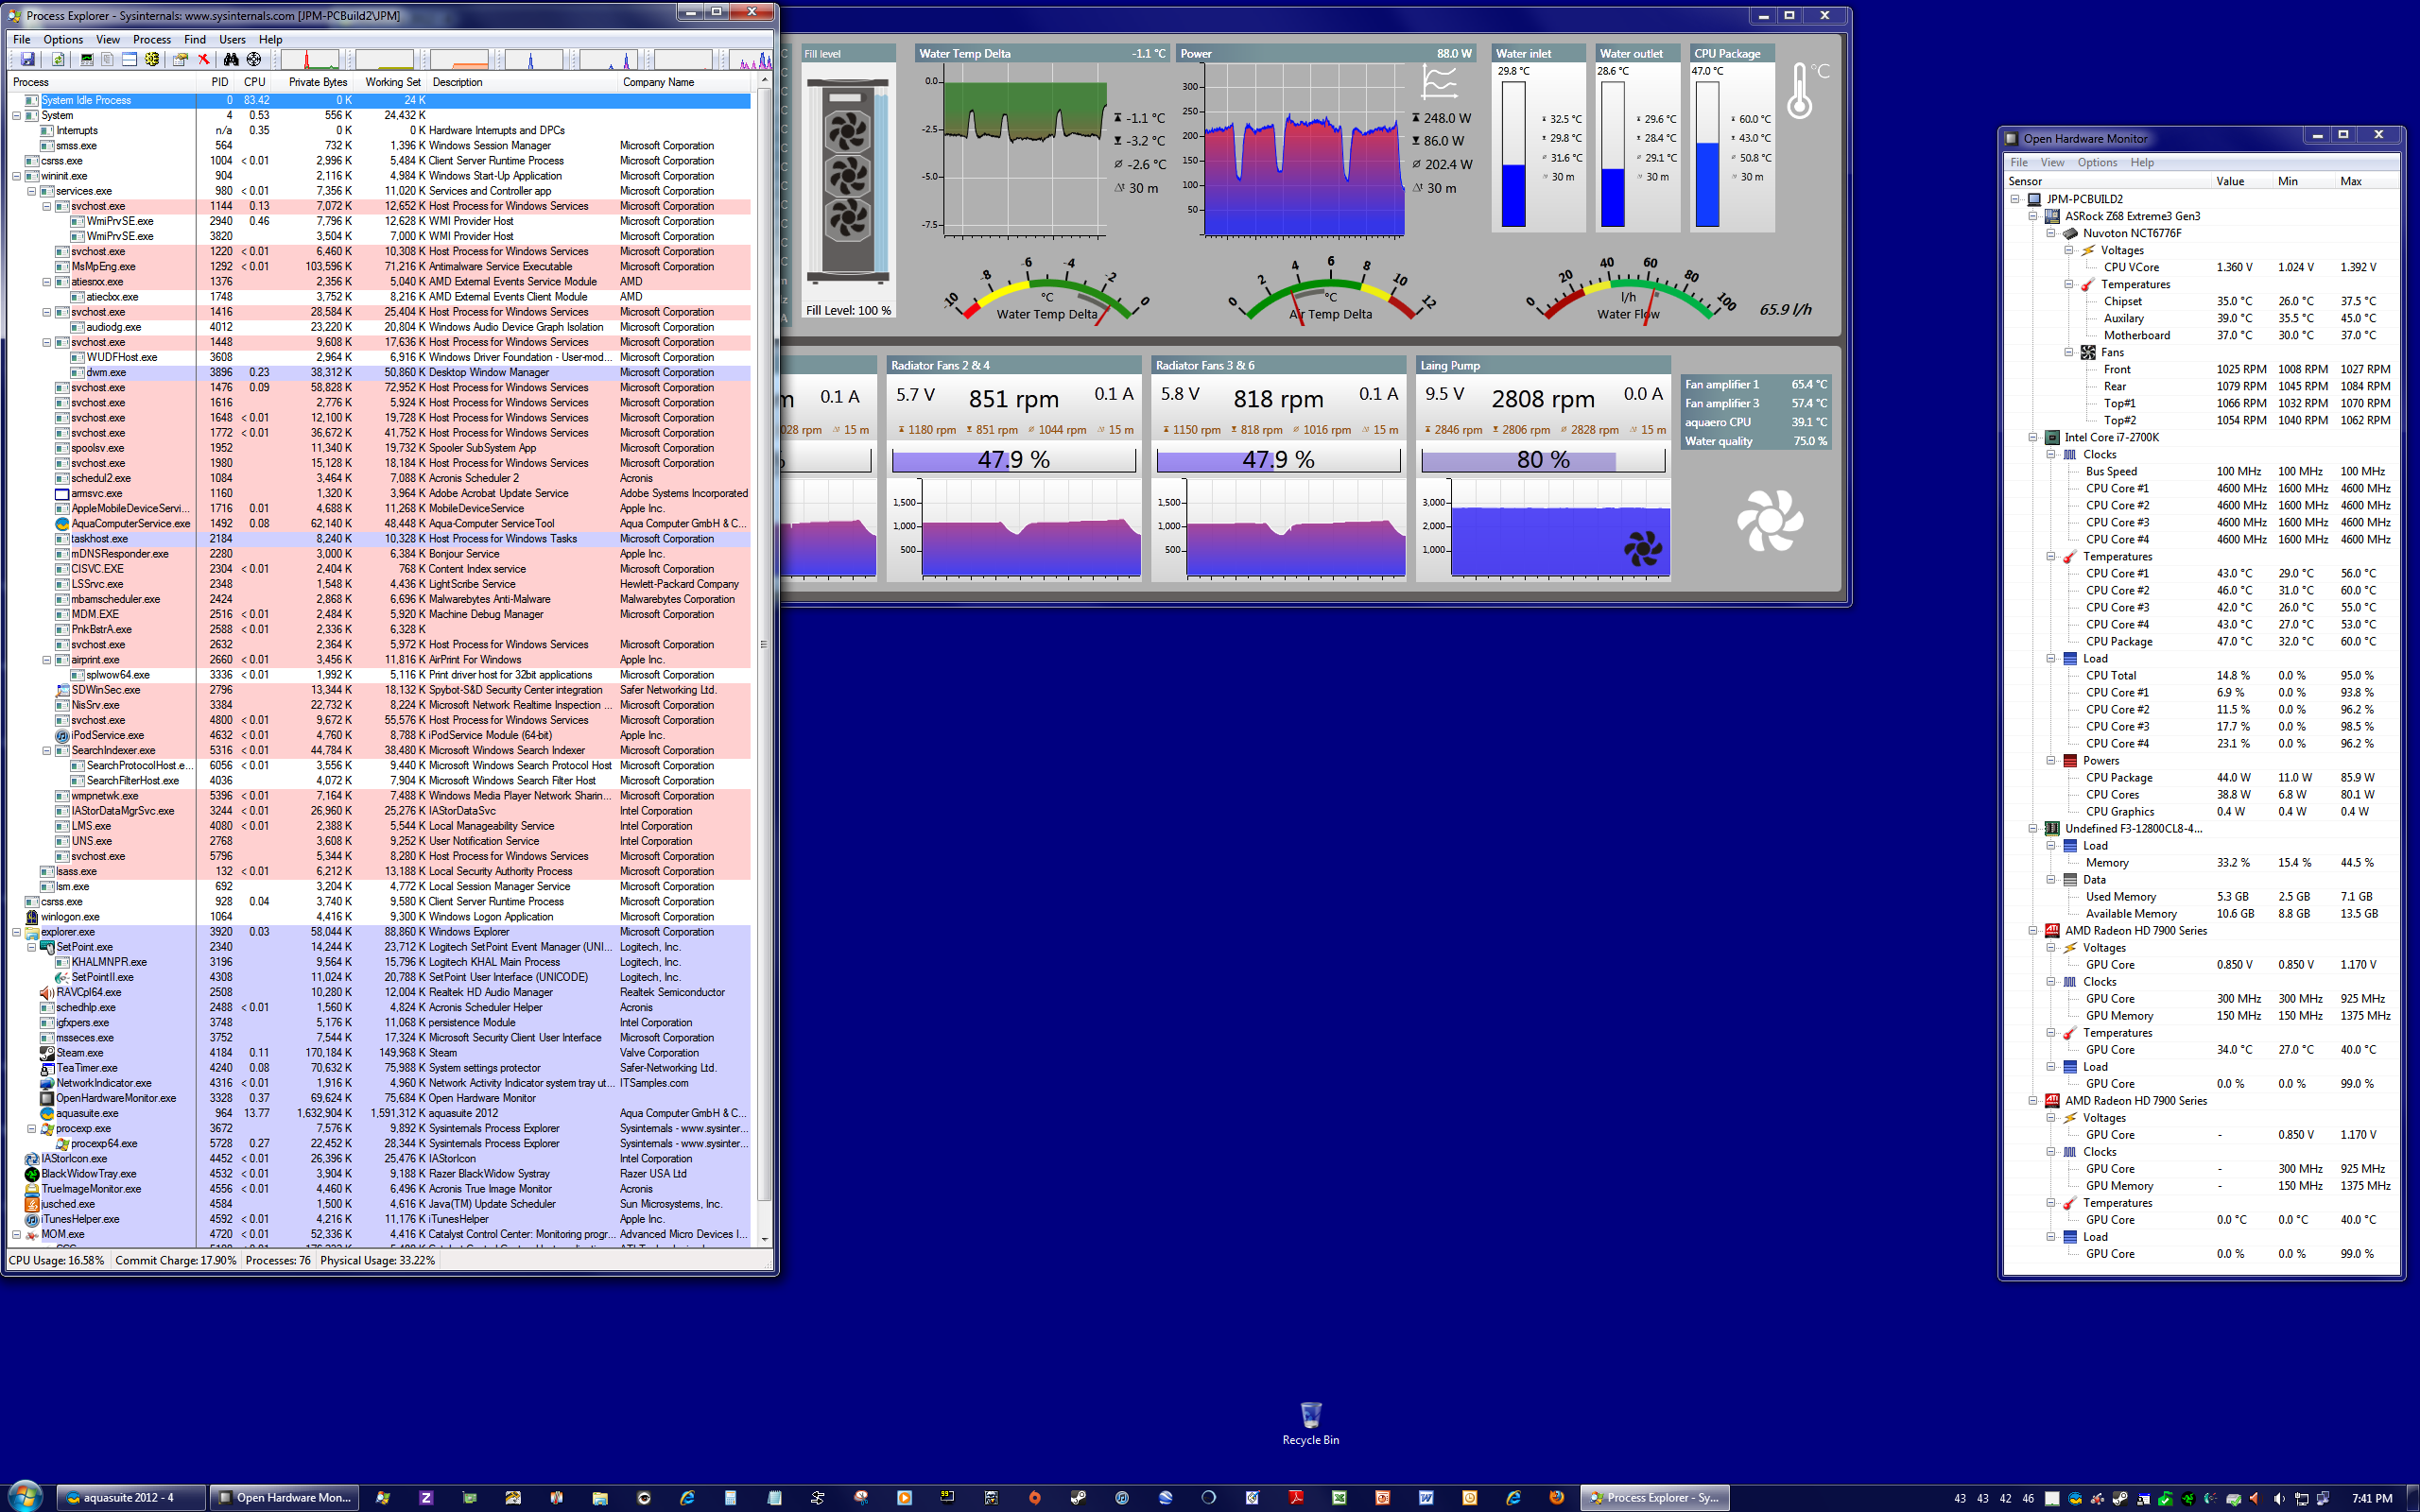
Task: Open the Process menu in Process Explorer
Action: click(x=151, y=40)
